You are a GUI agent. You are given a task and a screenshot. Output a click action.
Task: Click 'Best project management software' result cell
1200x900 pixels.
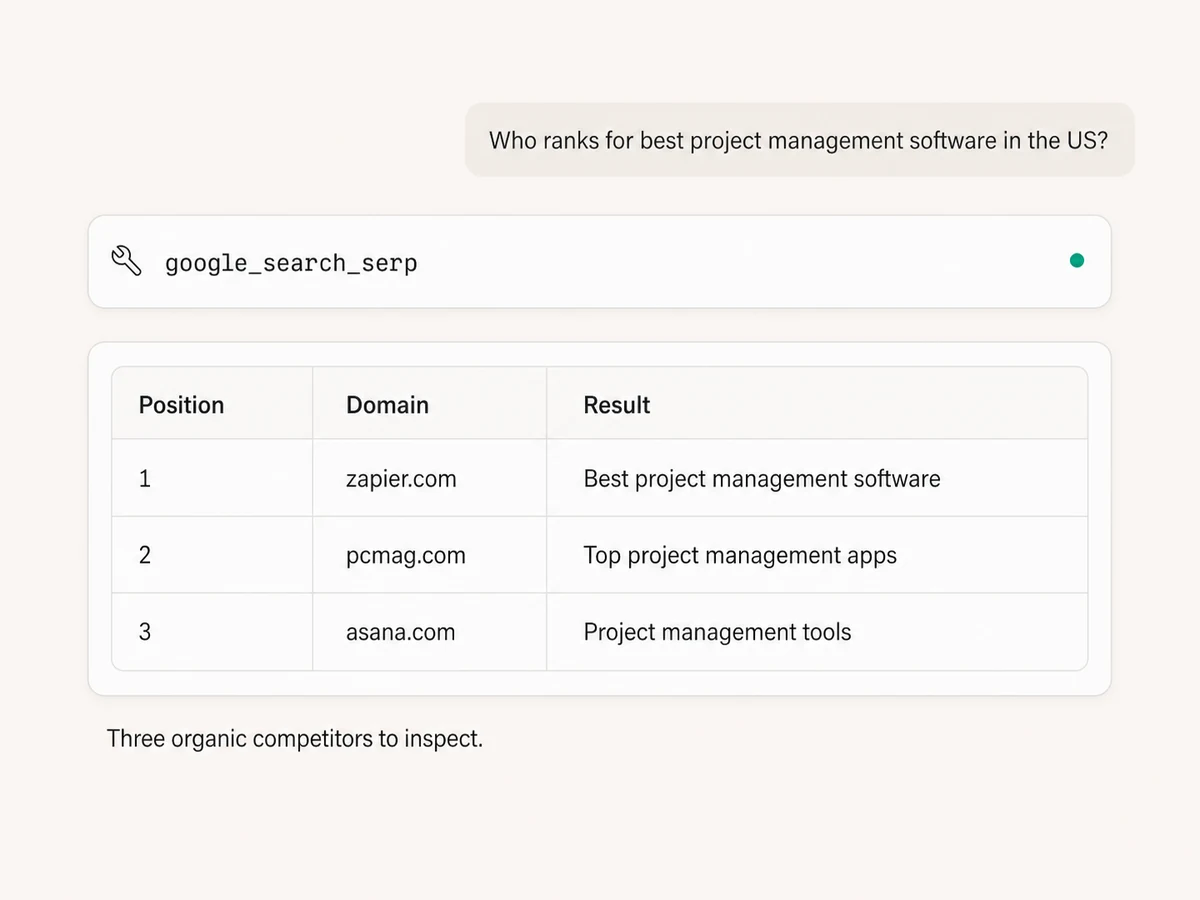pos(817,478)
